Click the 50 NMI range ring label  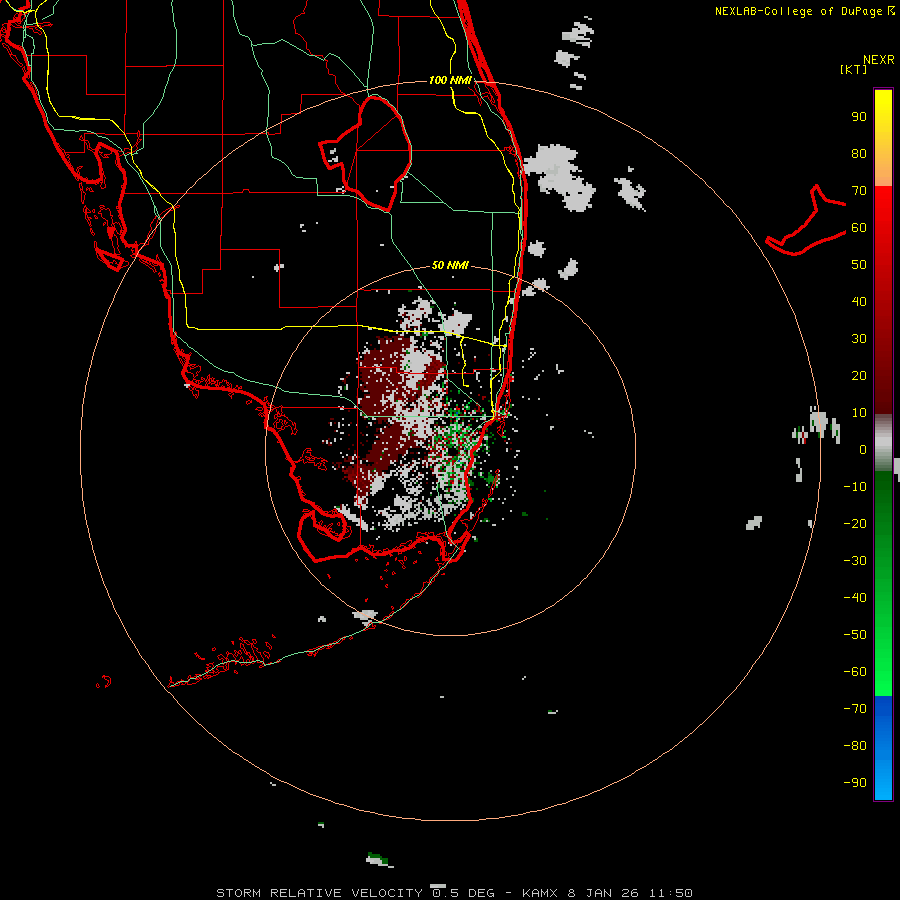(x=451, y=265)
